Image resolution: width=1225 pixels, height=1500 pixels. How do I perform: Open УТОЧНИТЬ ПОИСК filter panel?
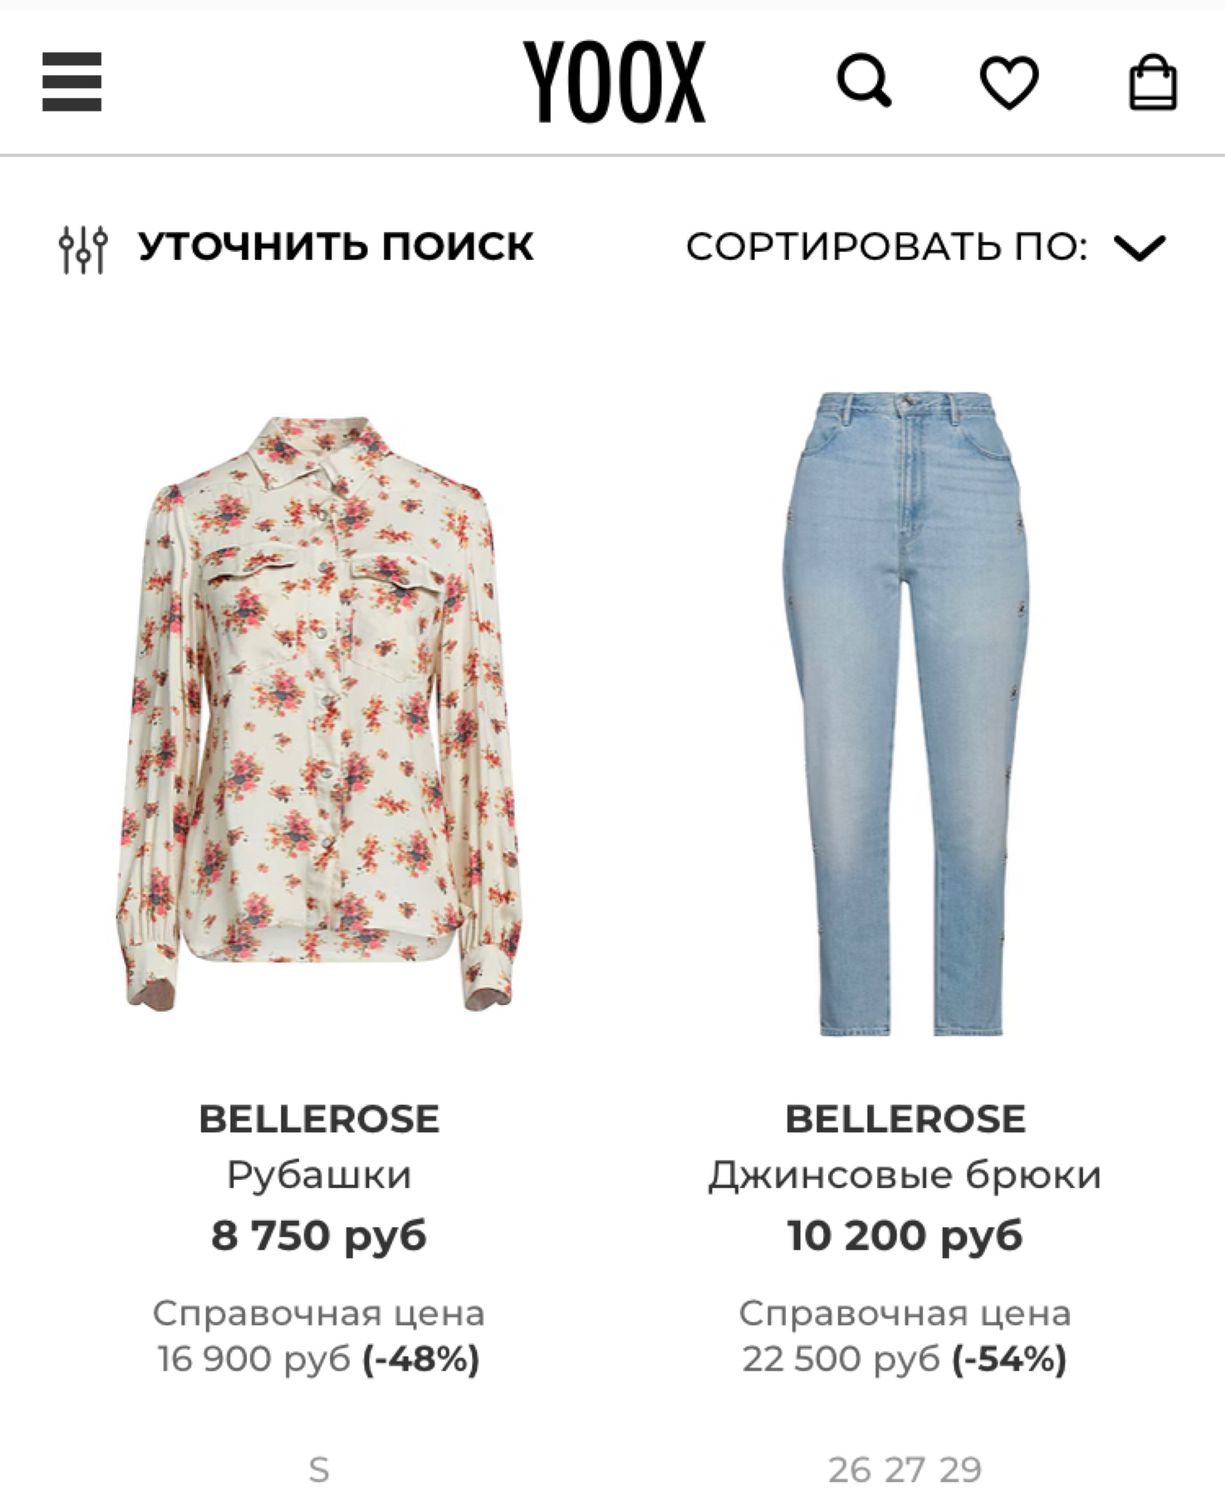[335, 247]
